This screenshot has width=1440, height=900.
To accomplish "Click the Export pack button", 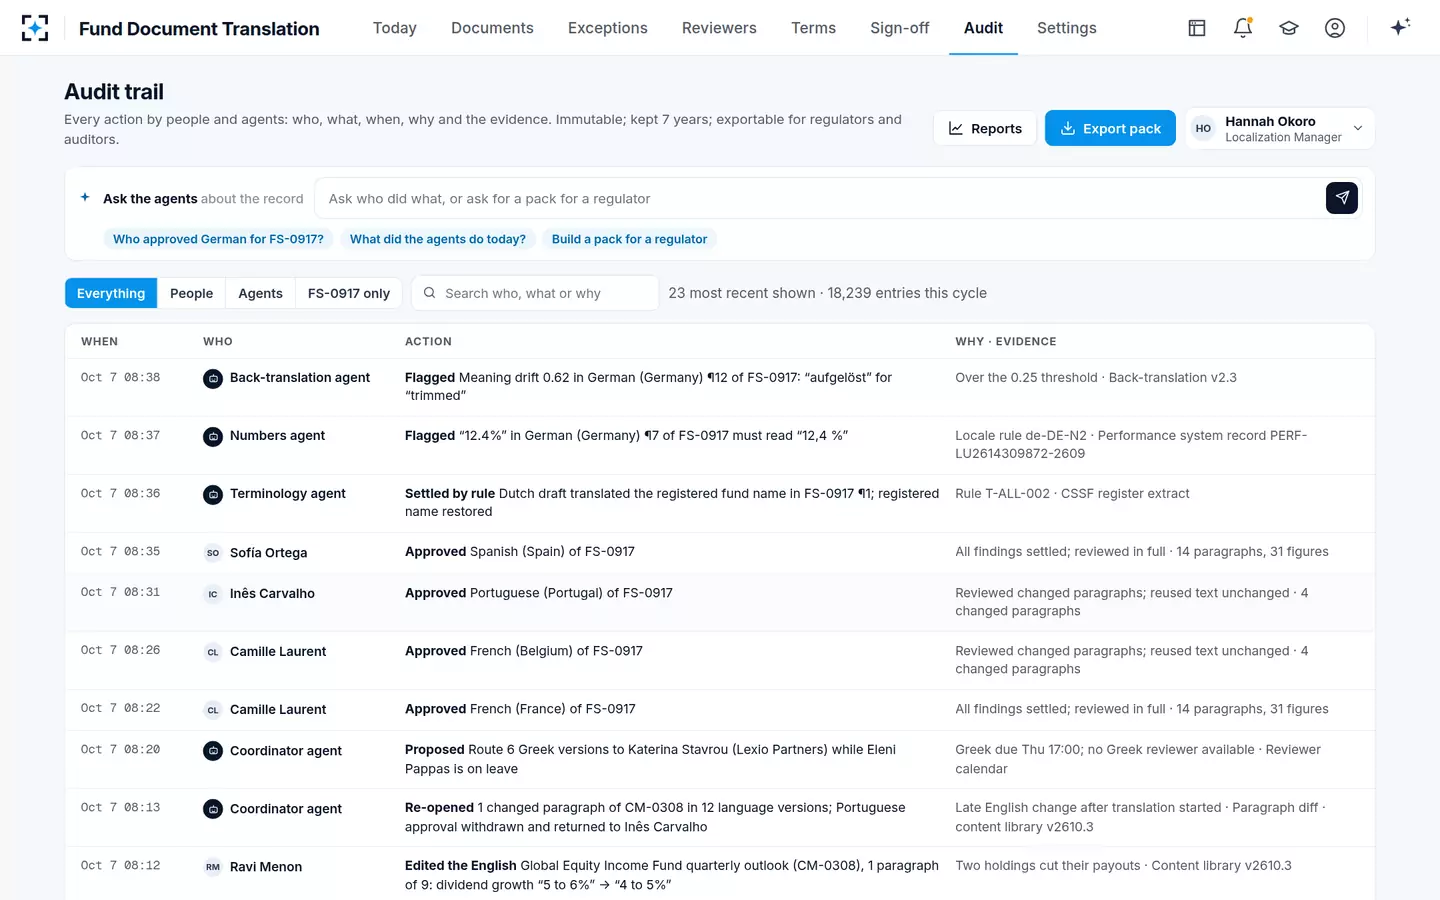I will pyautogui.click(x=1110, y=128).
